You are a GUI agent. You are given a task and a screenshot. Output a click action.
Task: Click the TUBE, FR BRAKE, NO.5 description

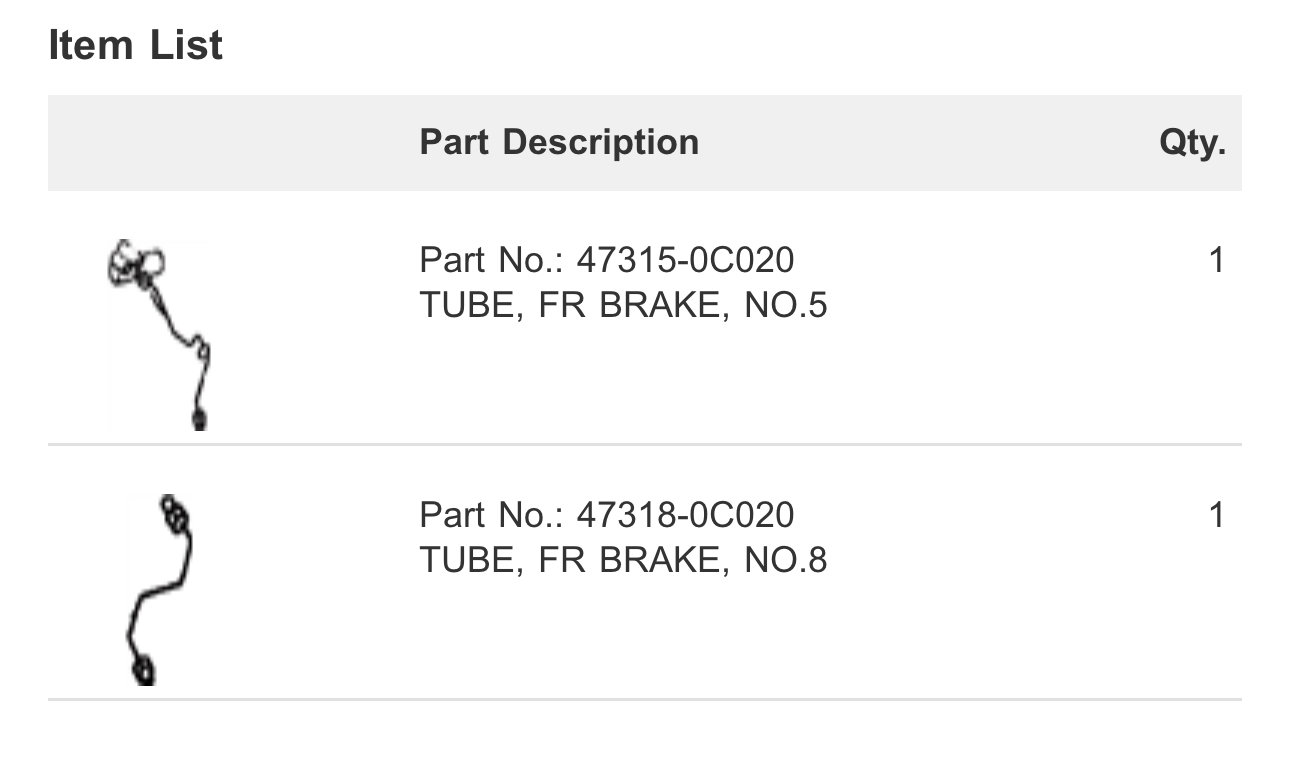tap(623, 306)
